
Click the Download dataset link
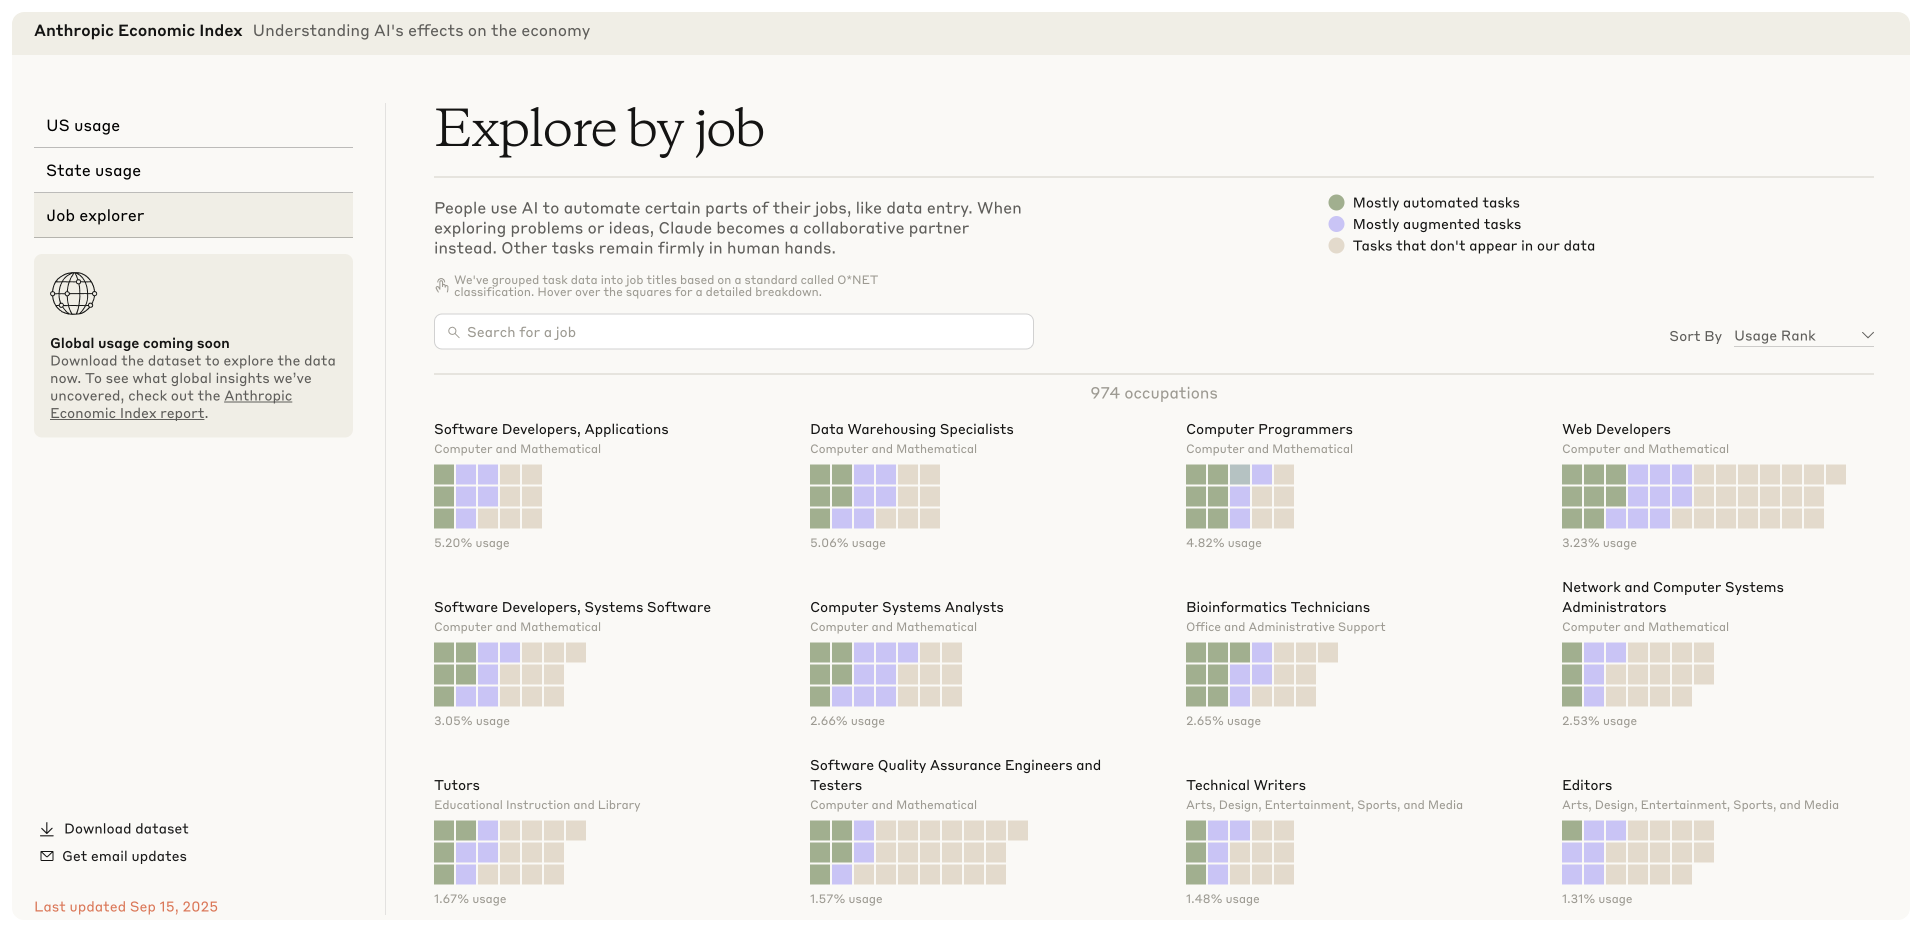click(x=126, y=829)
